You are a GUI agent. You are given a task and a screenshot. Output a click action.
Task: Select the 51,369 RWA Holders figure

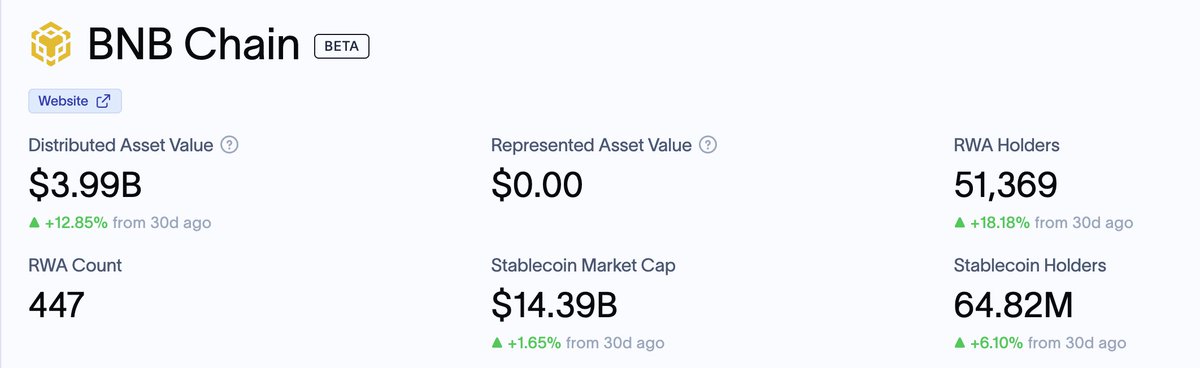(1005, 185)
